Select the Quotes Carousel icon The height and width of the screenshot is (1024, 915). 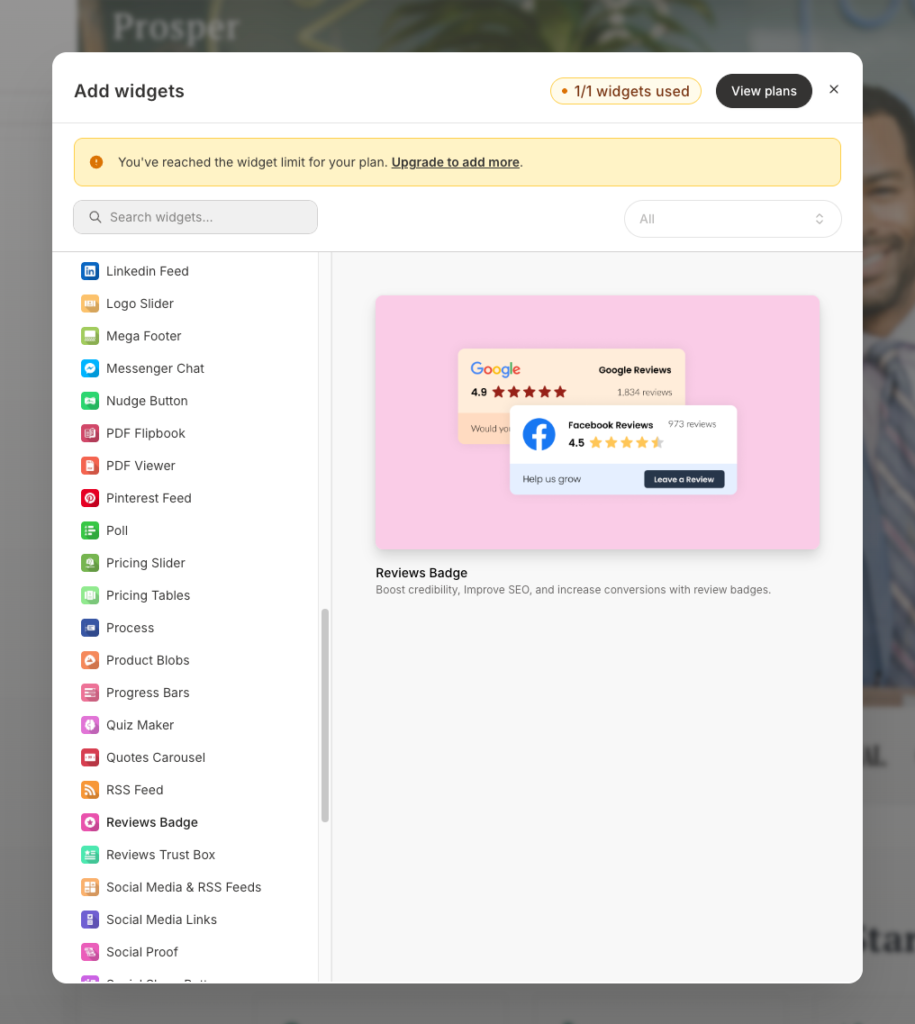89,757
